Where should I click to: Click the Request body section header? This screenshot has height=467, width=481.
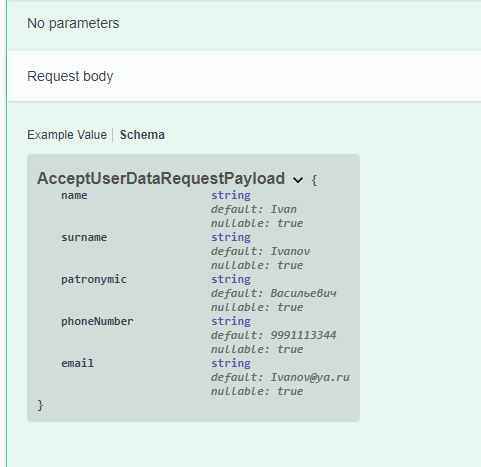coord(70,76)
